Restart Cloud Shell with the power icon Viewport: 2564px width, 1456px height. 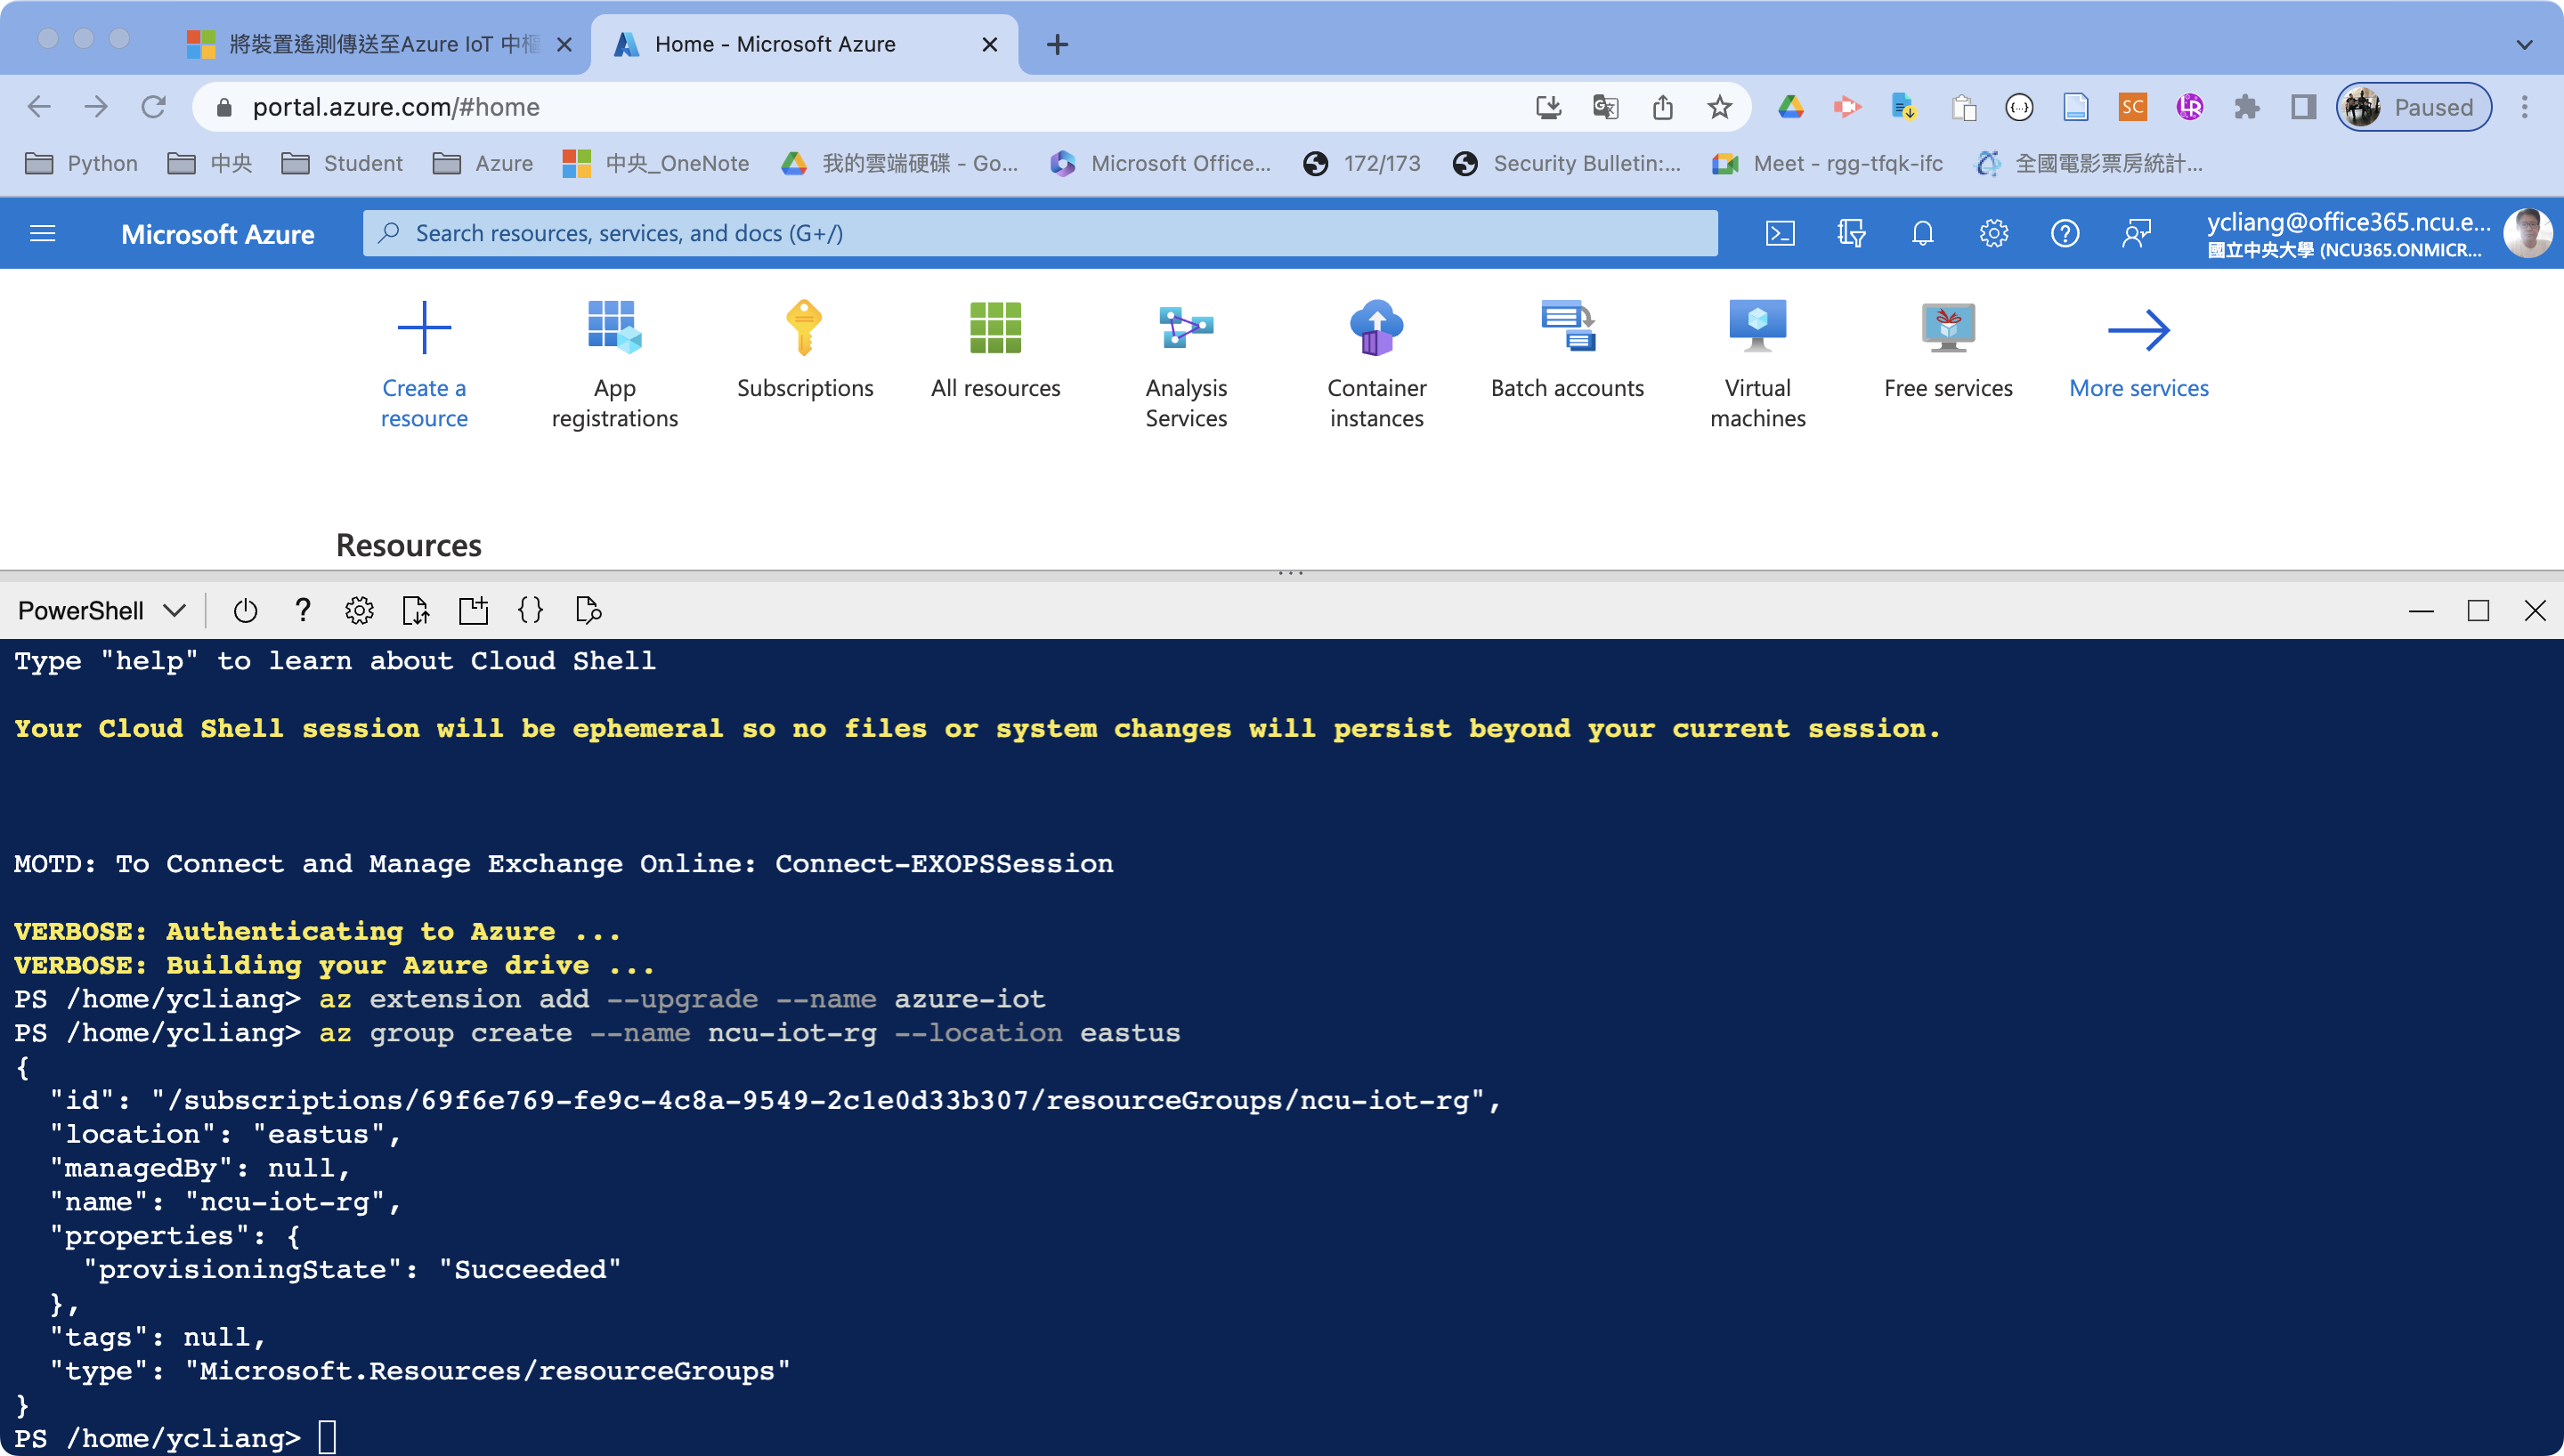245,610
